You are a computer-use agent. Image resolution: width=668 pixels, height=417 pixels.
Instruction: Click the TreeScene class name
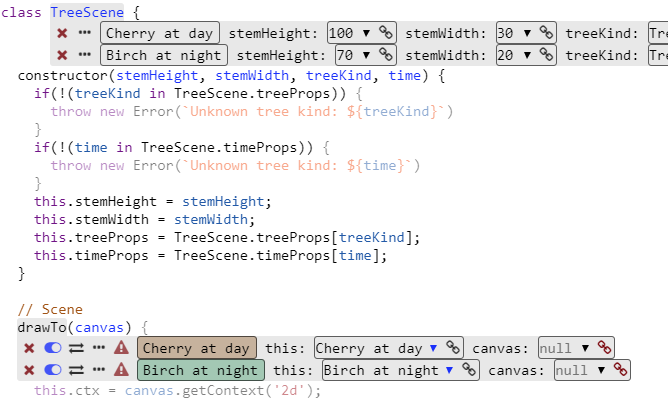point(87,11)
